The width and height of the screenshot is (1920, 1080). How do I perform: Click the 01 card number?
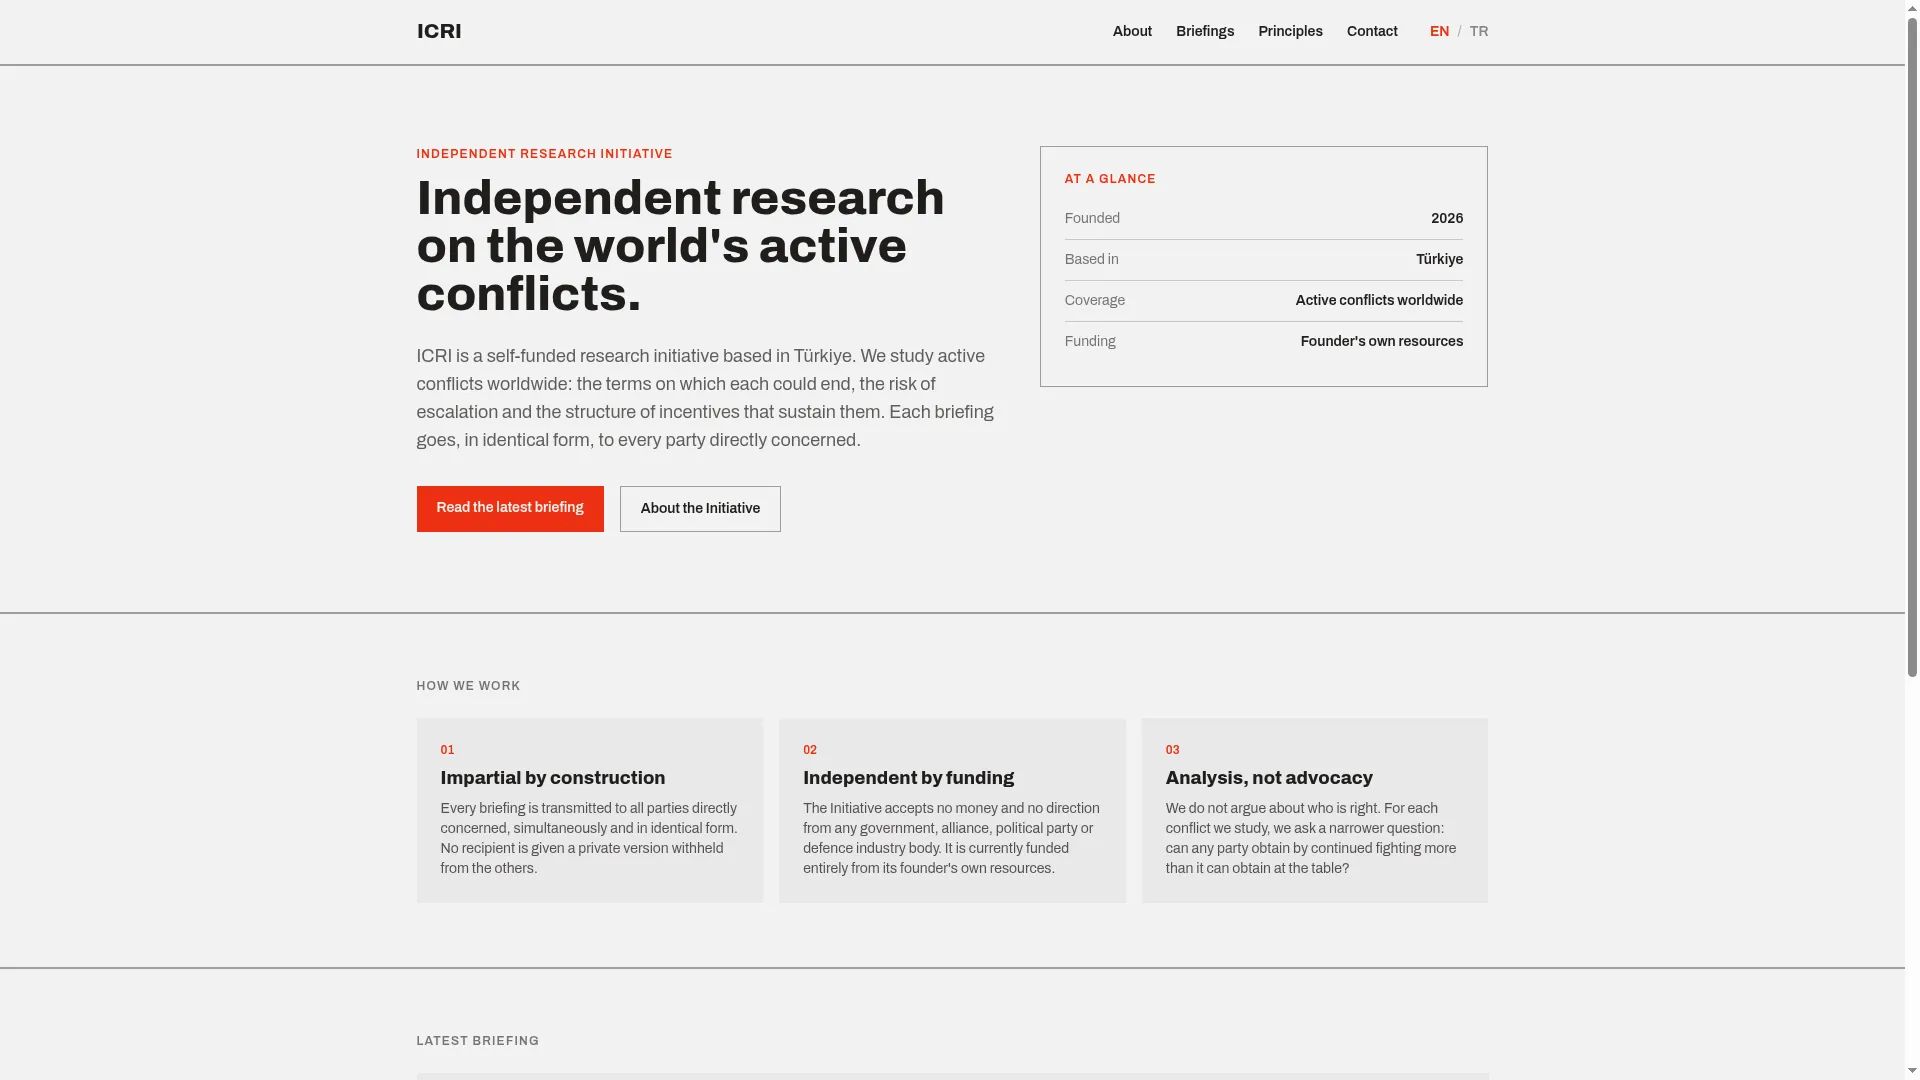point(447,750)
